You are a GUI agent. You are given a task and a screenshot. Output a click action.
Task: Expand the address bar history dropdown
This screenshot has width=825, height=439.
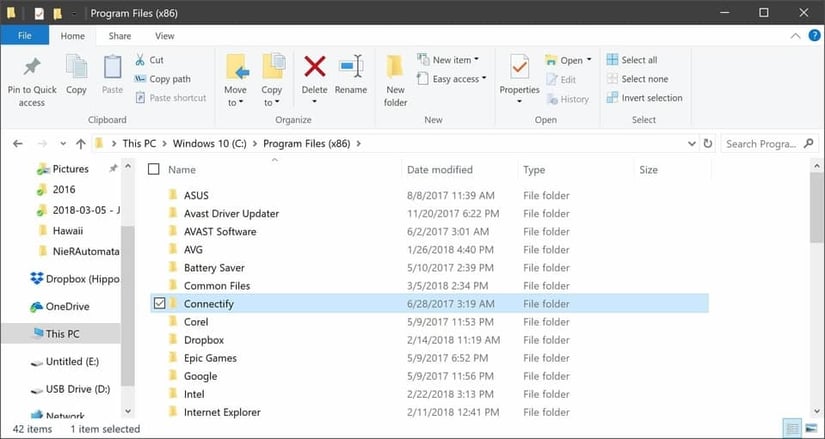(x=692, y=144)
